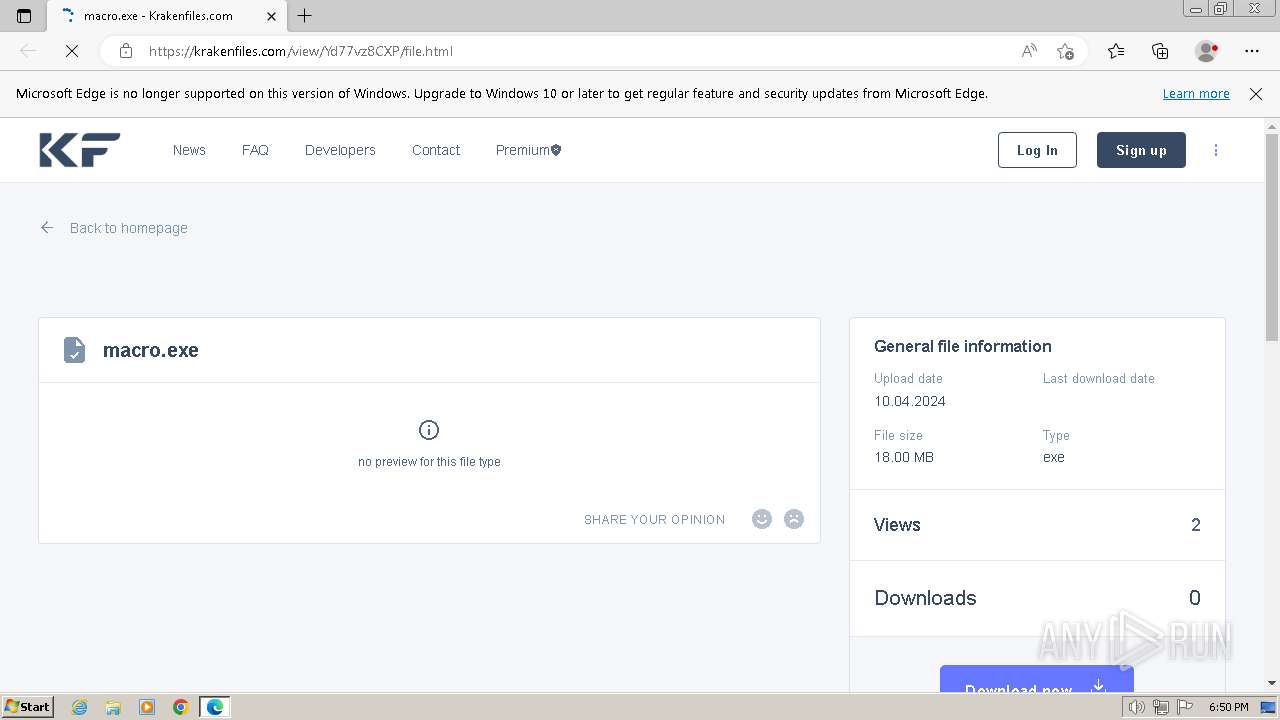Screen dimensions: 1280x720
Task: Open the Windows Start menu
Action: tap(28, 707)
